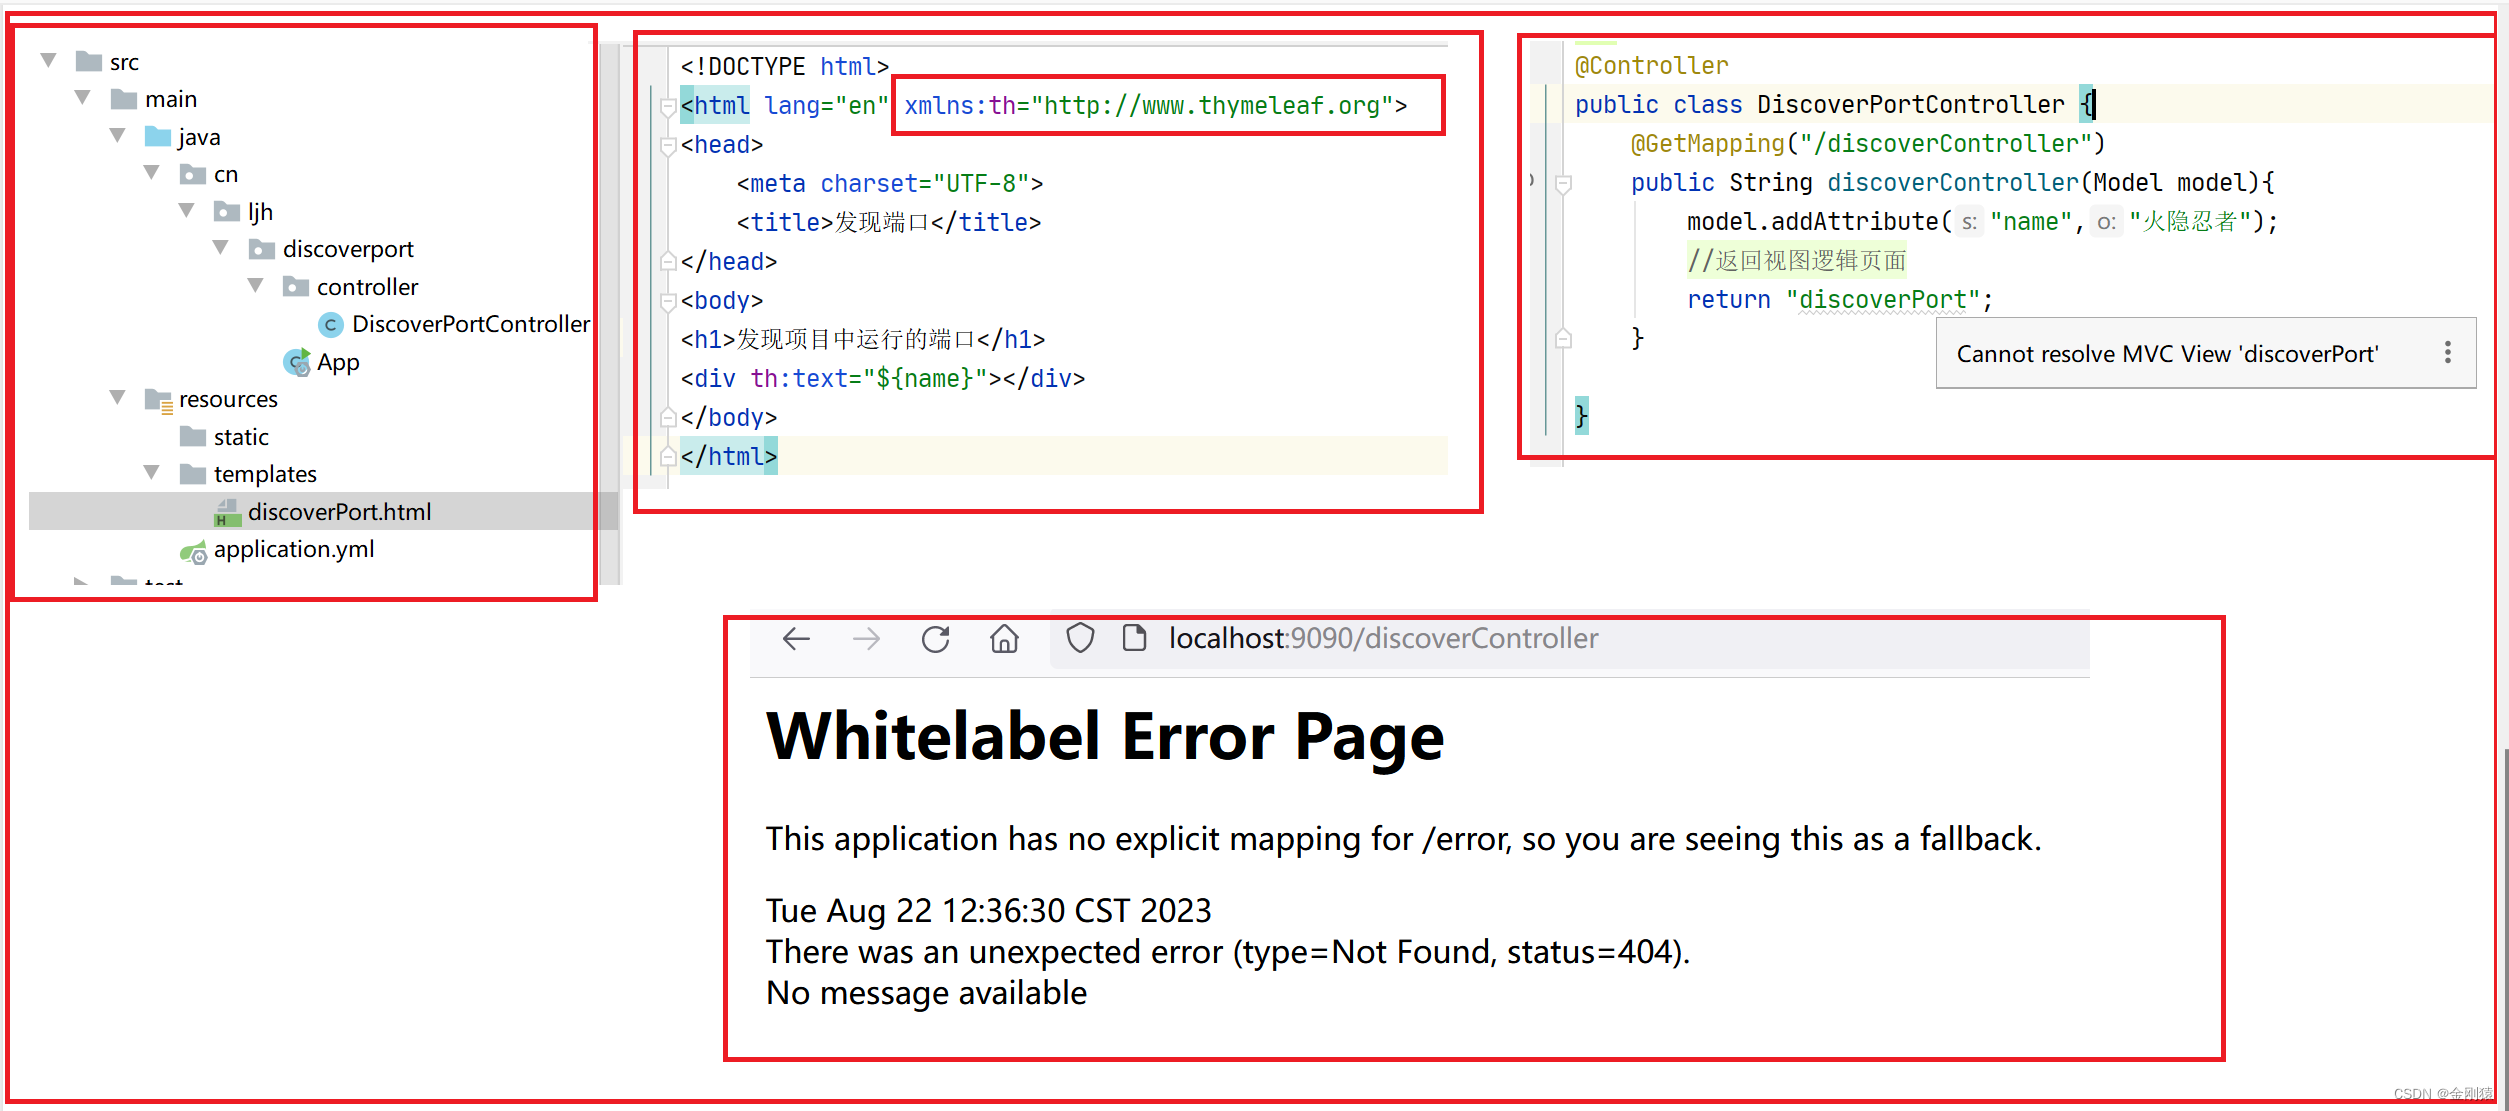This screenshot has height=1111, width=2509.
Task: Click the th:text div line
Action: 883,378
